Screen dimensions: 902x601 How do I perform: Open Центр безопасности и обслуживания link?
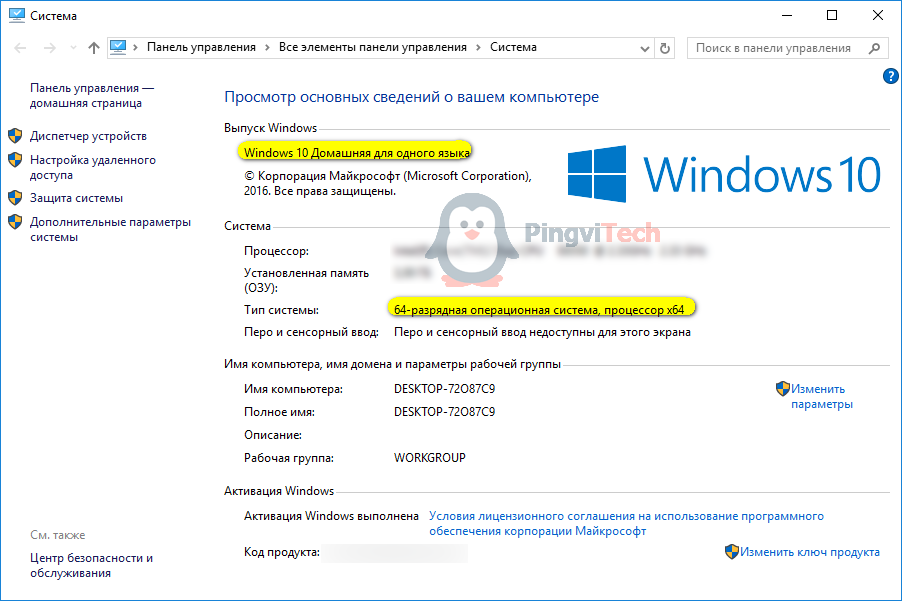91,565
